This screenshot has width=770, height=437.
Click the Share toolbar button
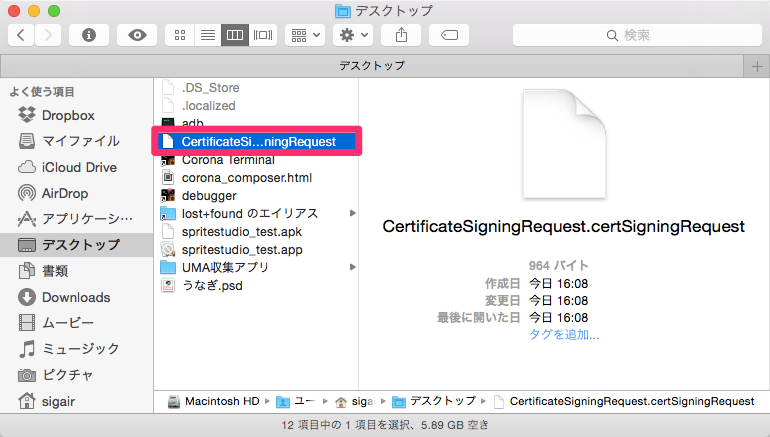[401, 35]
